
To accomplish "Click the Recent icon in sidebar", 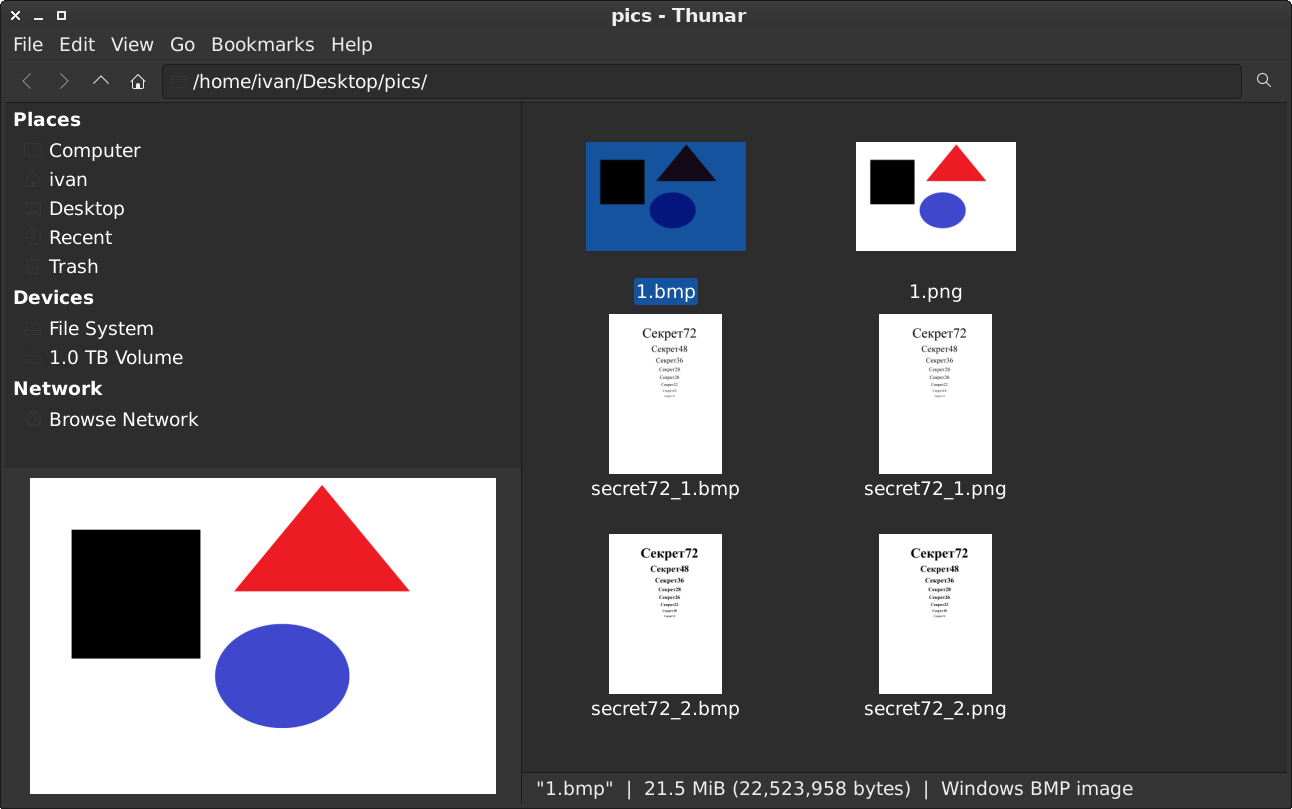I will [33, 238].
